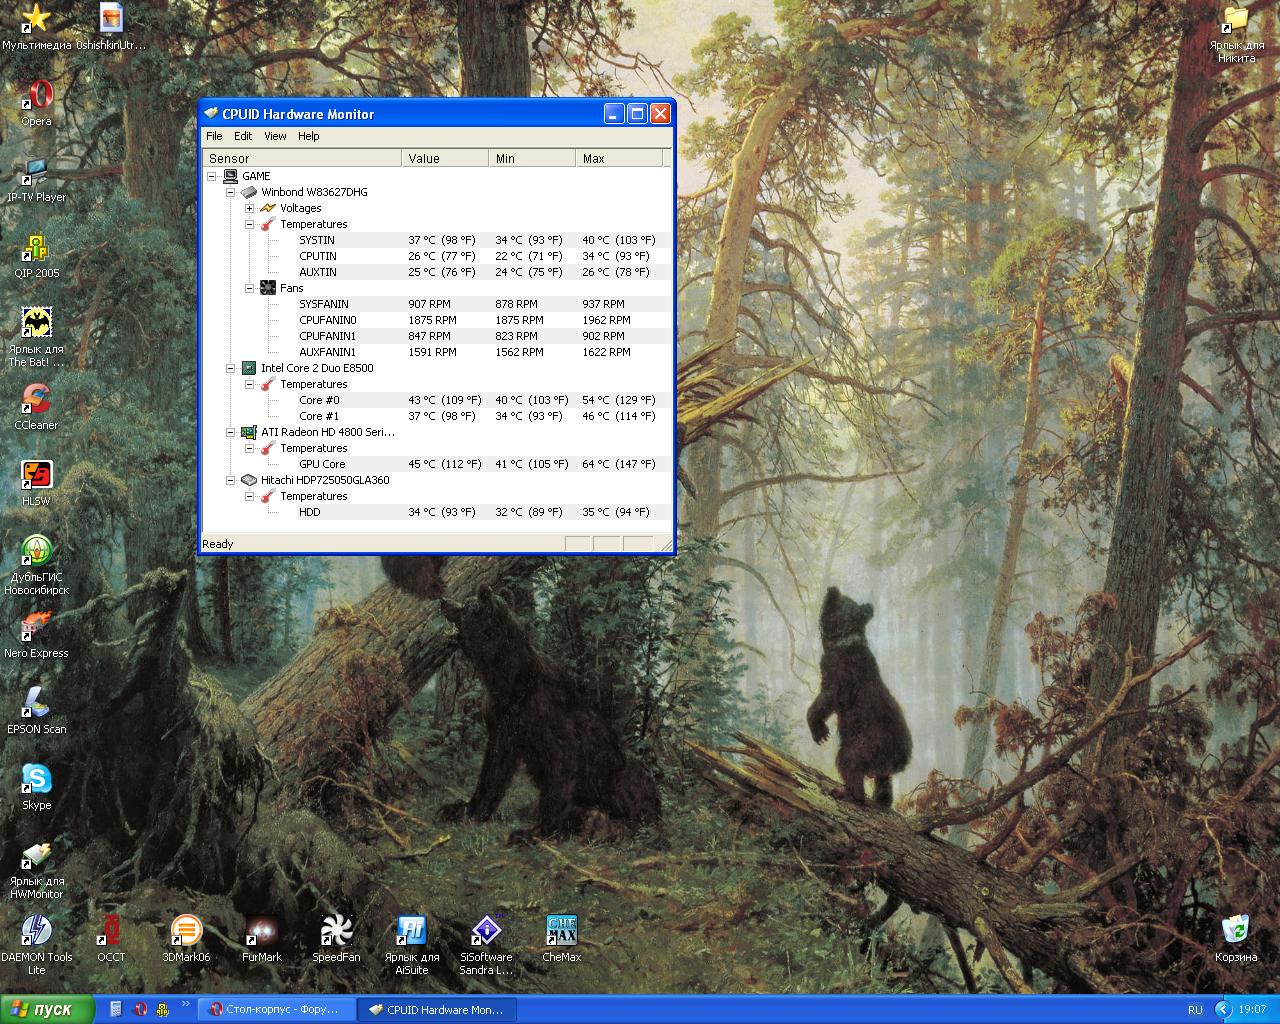The image size is (1280, 1024).
Task: Click the CPUID Hardware Monitor title bar
Action: [400, 114]
